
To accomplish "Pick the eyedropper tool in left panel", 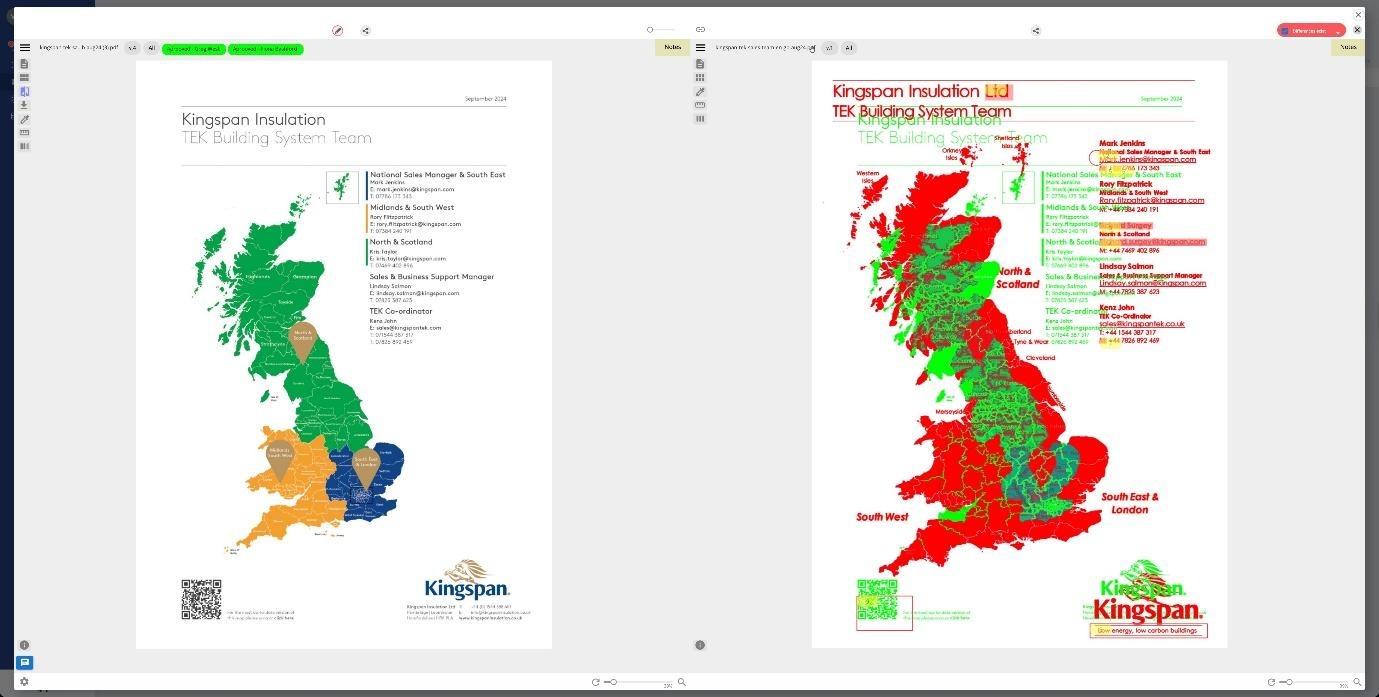I will pyautogui.click(x=25, y=119).
